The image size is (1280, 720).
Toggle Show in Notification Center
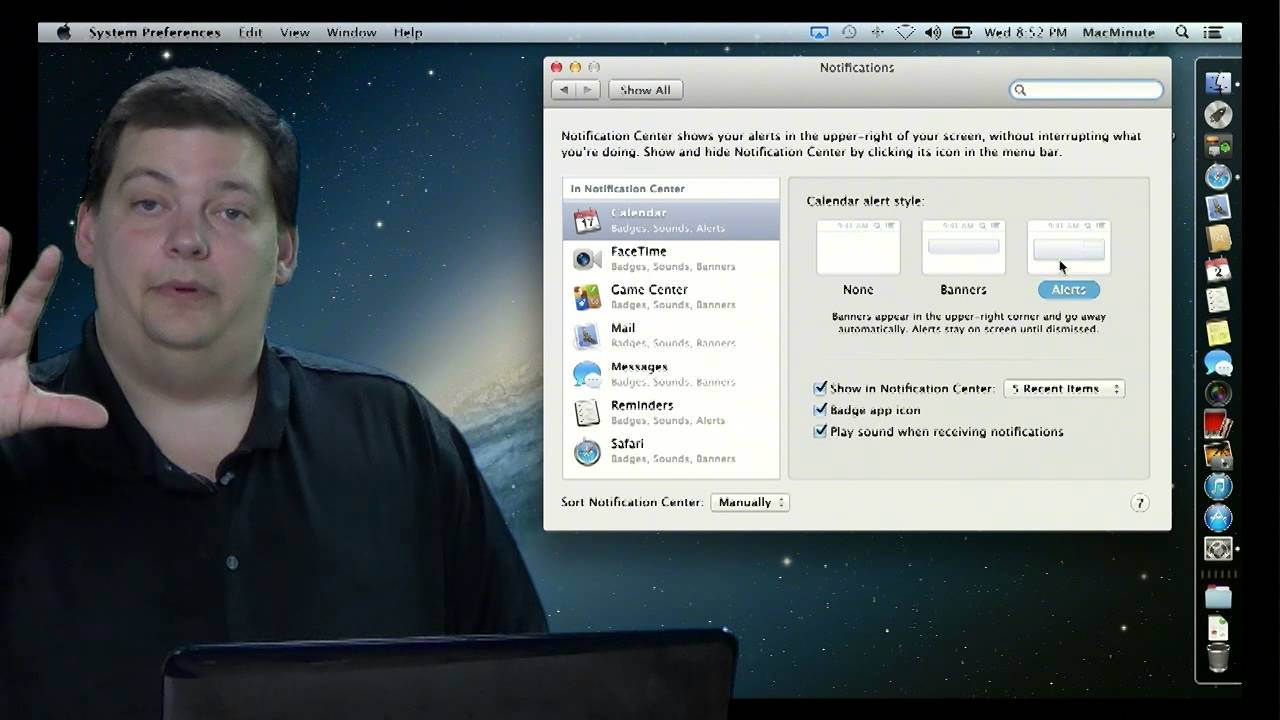821,388
